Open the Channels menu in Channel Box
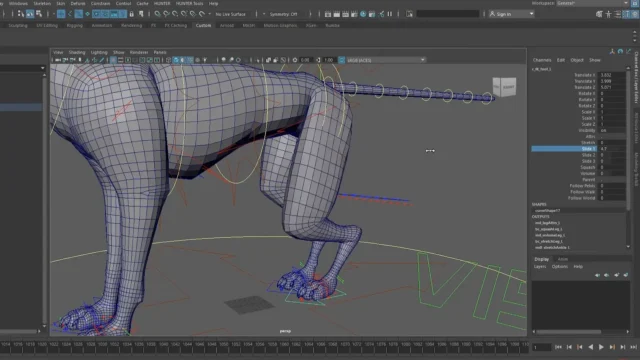This screenshot has width=640, height=360. [x=542, y=60]
